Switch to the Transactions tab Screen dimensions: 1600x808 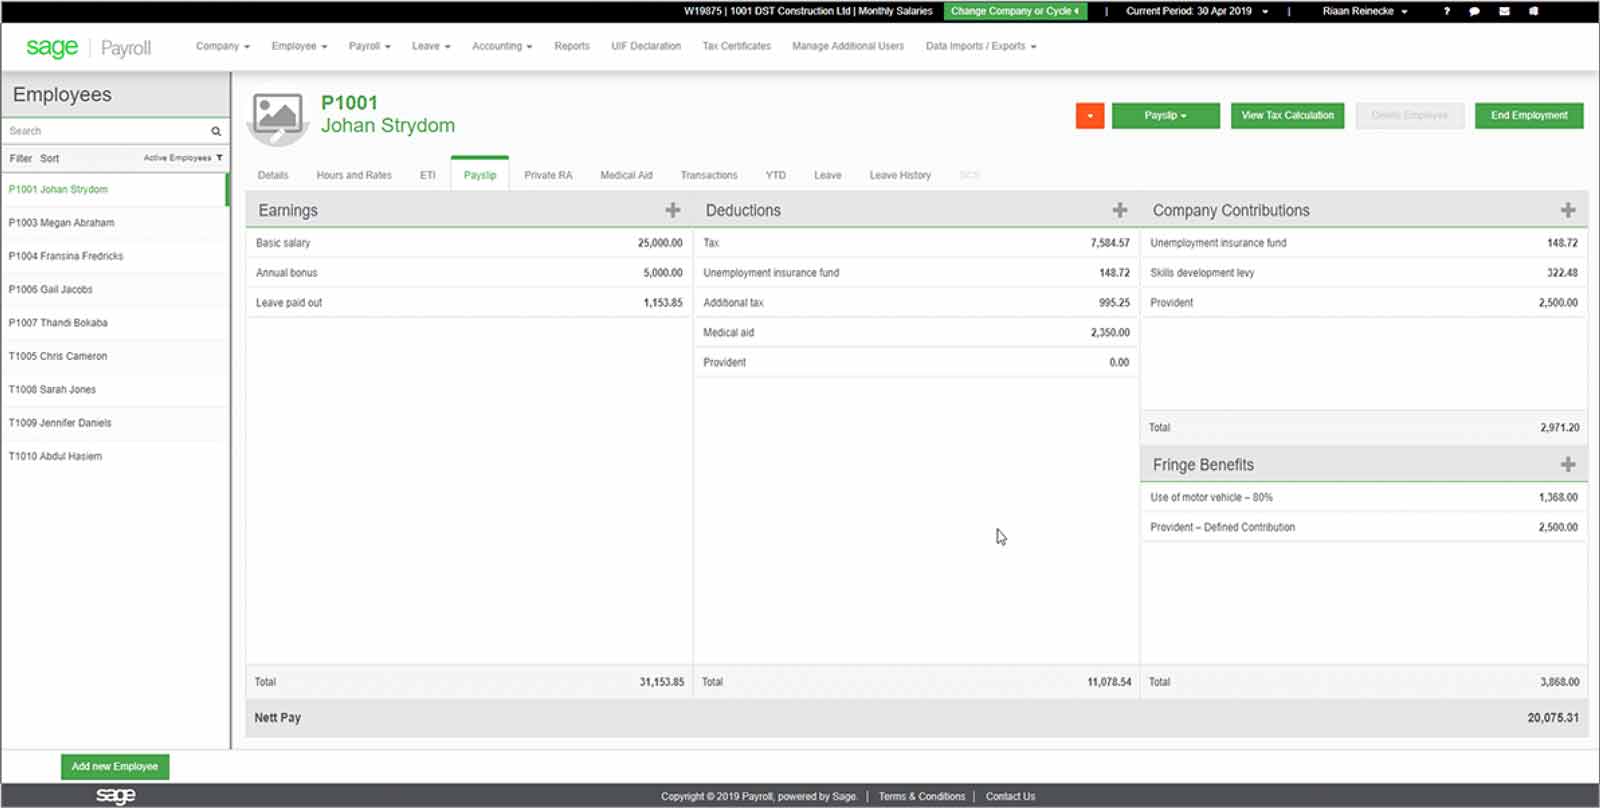click(709, 175)
